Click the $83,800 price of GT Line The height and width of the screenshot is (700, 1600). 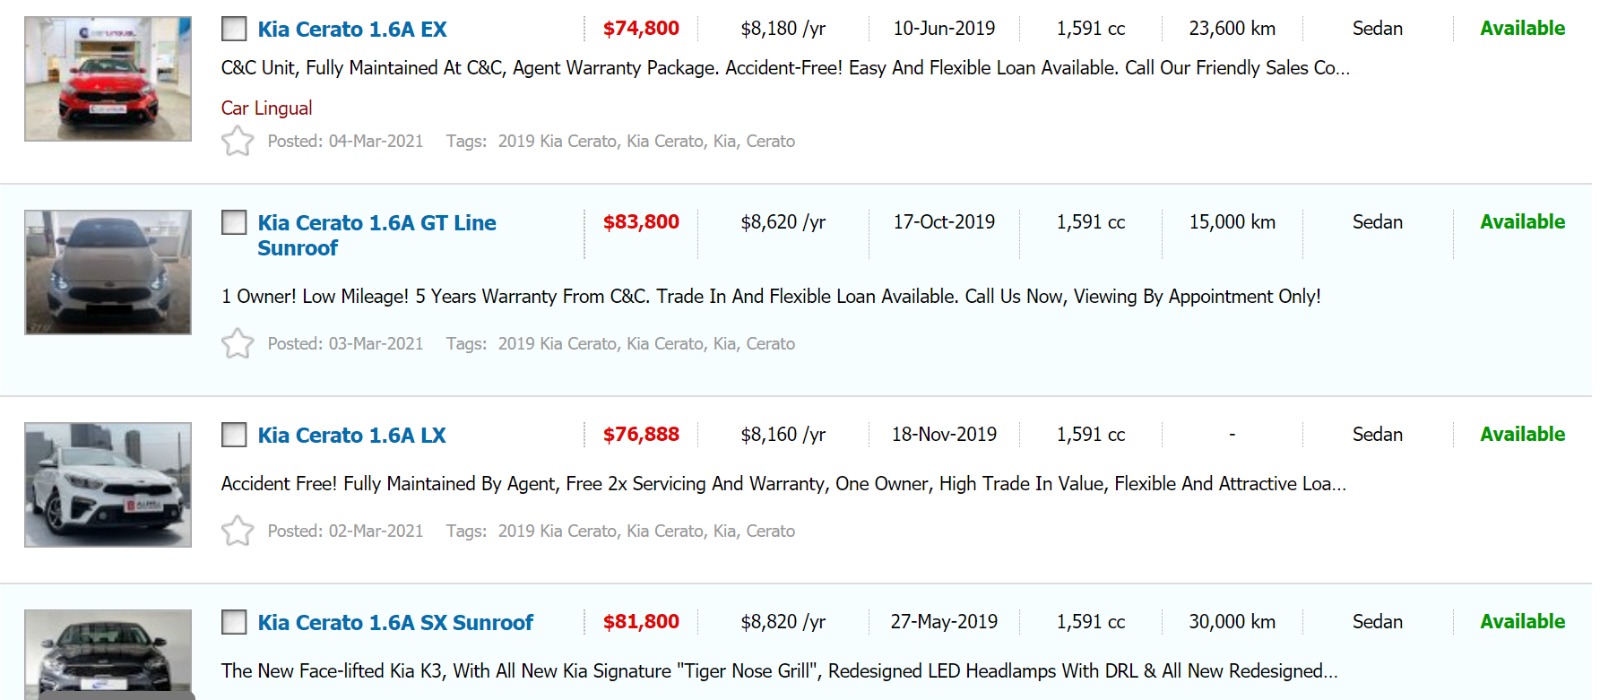point(641,222)
